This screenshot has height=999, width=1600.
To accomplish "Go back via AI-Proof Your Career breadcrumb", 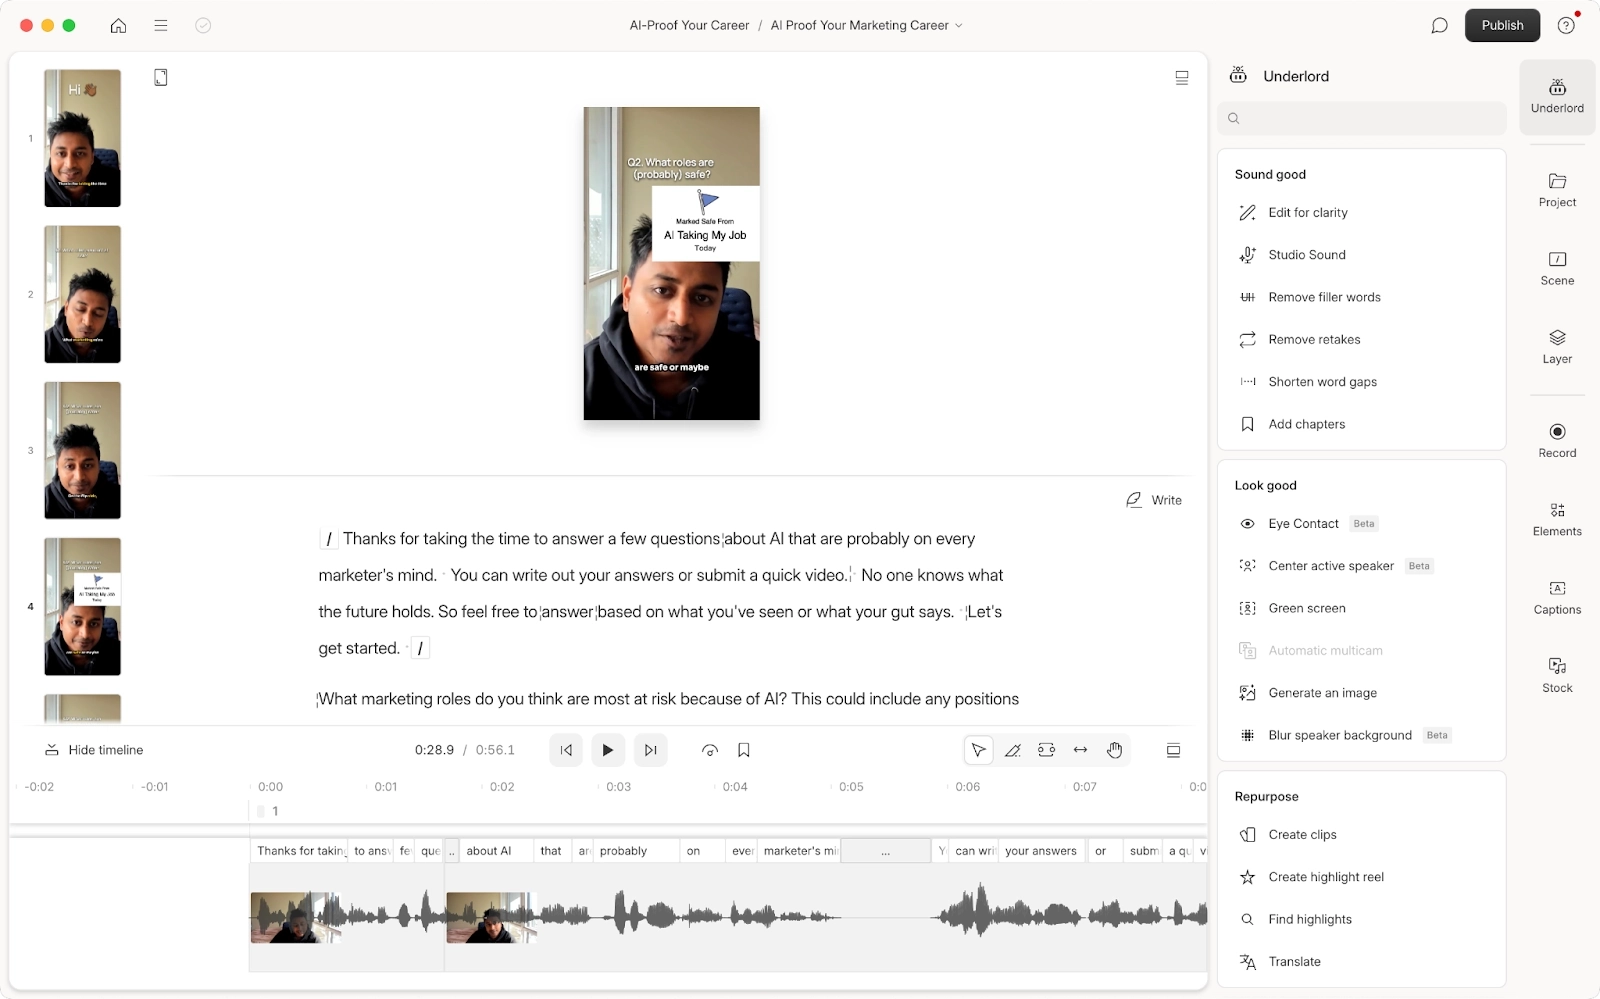I will (x=689, y=25).
